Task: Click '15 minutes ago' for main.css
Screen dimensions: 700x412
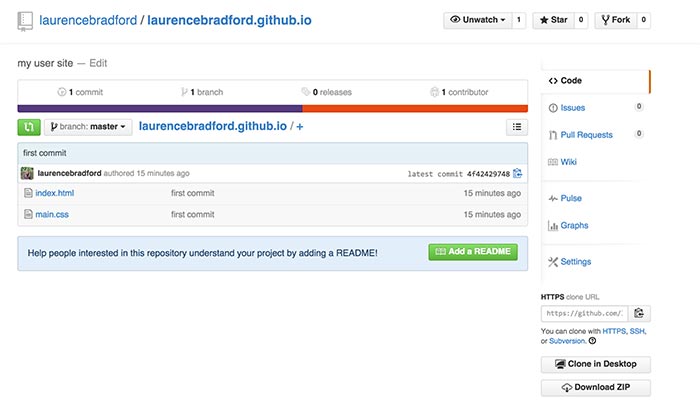Action: pyautogui.click(x=492, y=214)
